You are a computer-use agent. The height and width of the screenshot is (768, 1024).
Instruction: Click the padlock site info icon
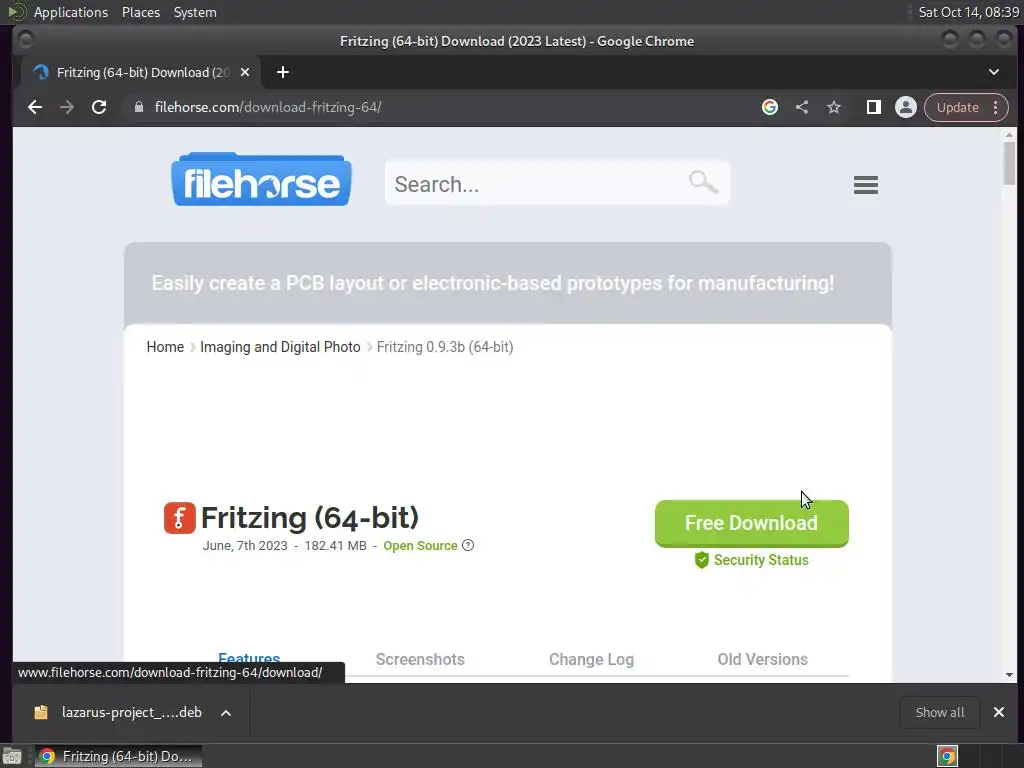(138, 108)
